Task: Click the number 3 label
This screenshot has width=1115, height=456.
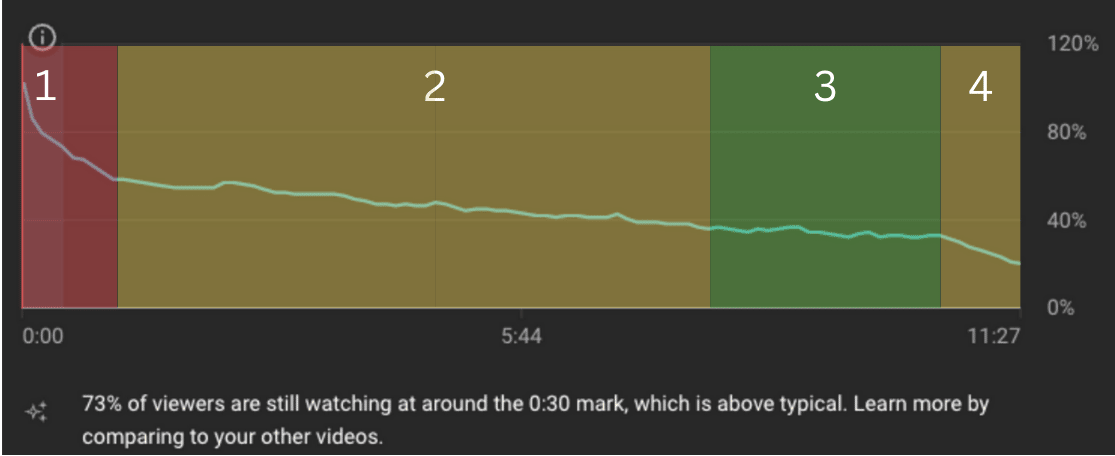Action: pos(825,87)
